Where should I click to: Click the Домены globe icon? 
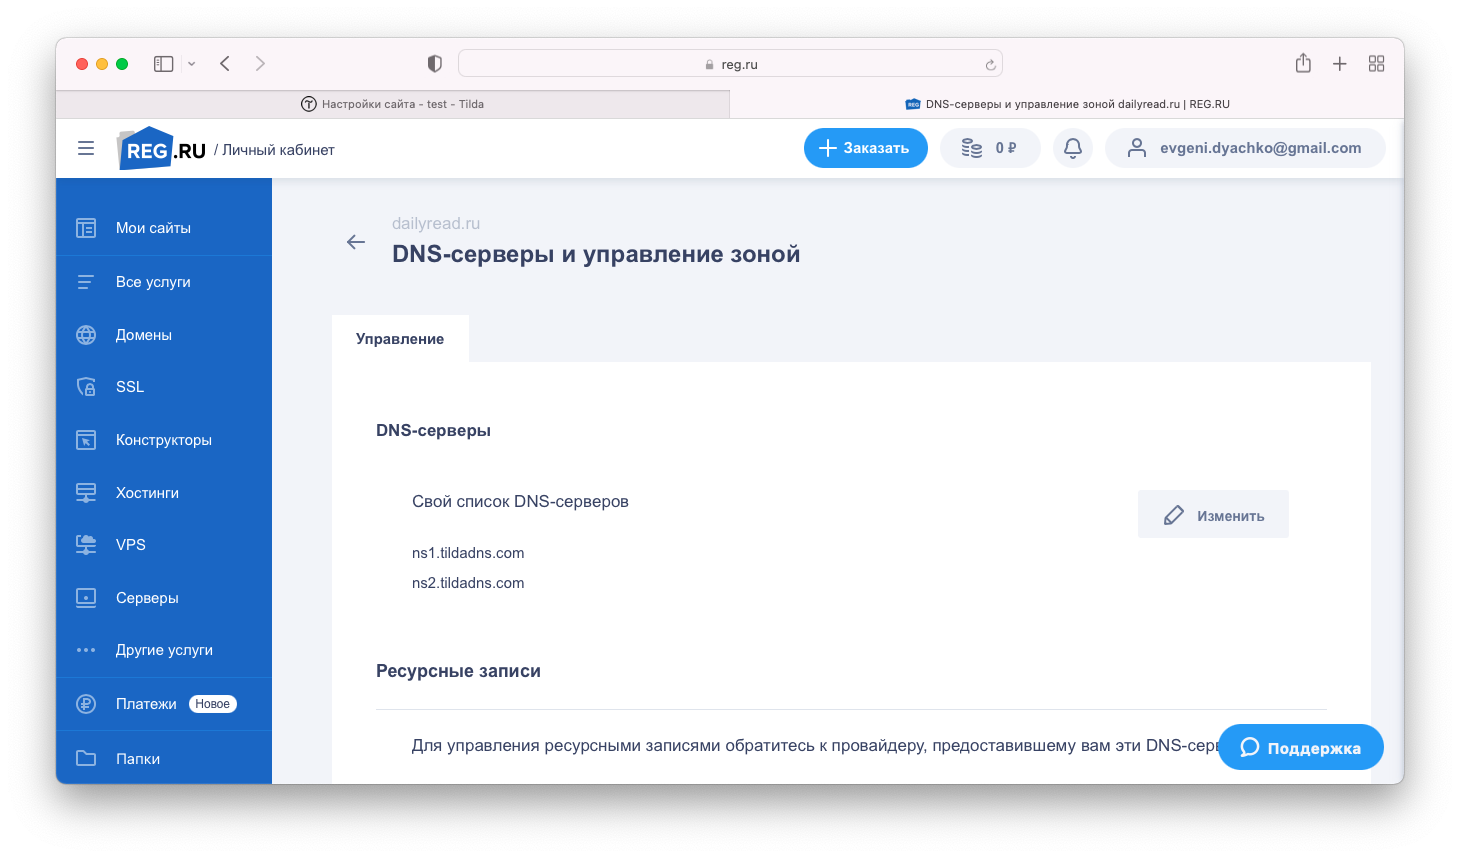point(86,335)
